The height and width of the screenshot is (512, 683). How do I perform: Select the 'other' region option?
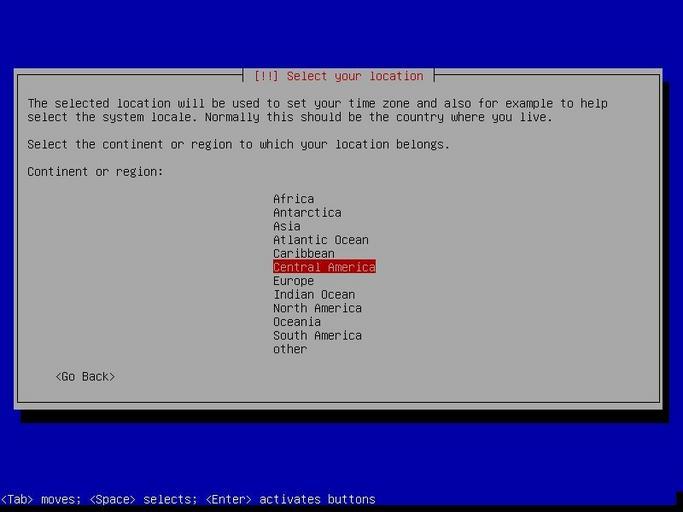click(x=290, y=349)
